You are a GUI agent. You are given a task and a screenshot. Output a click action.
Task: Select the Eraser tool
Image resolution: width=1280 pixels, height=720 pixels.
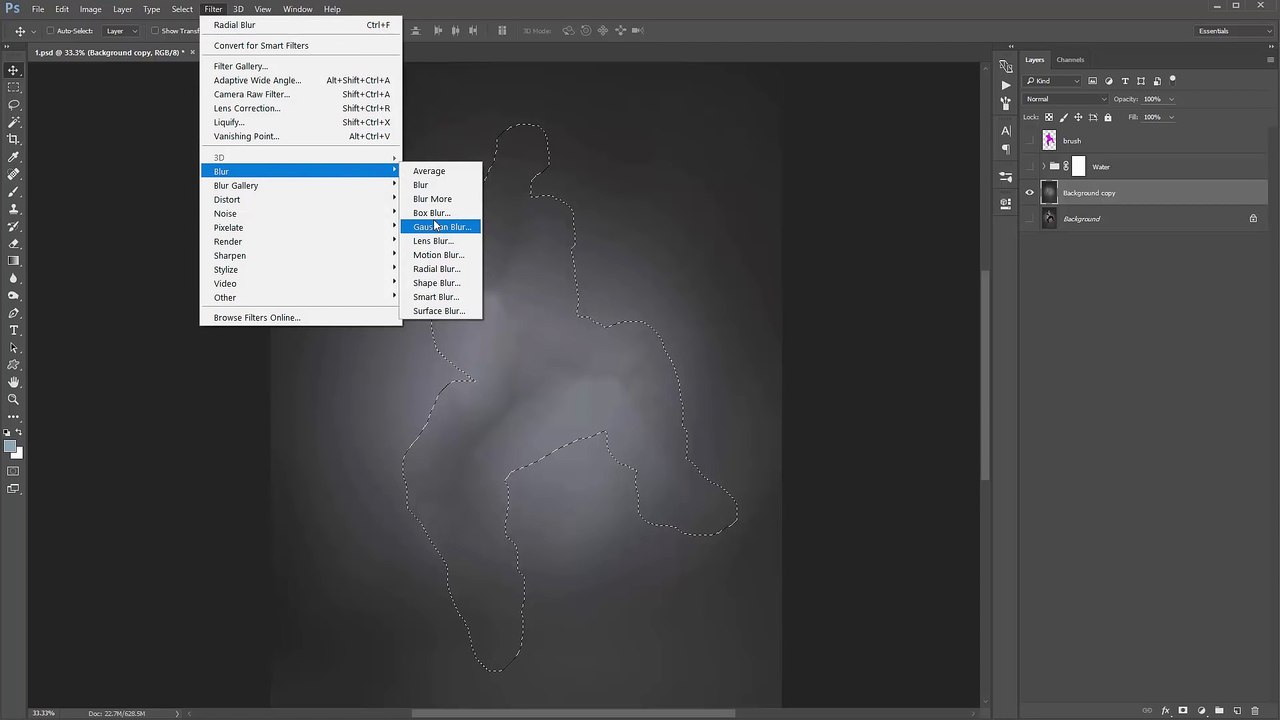pyautogui.click(x=14, y=243)
